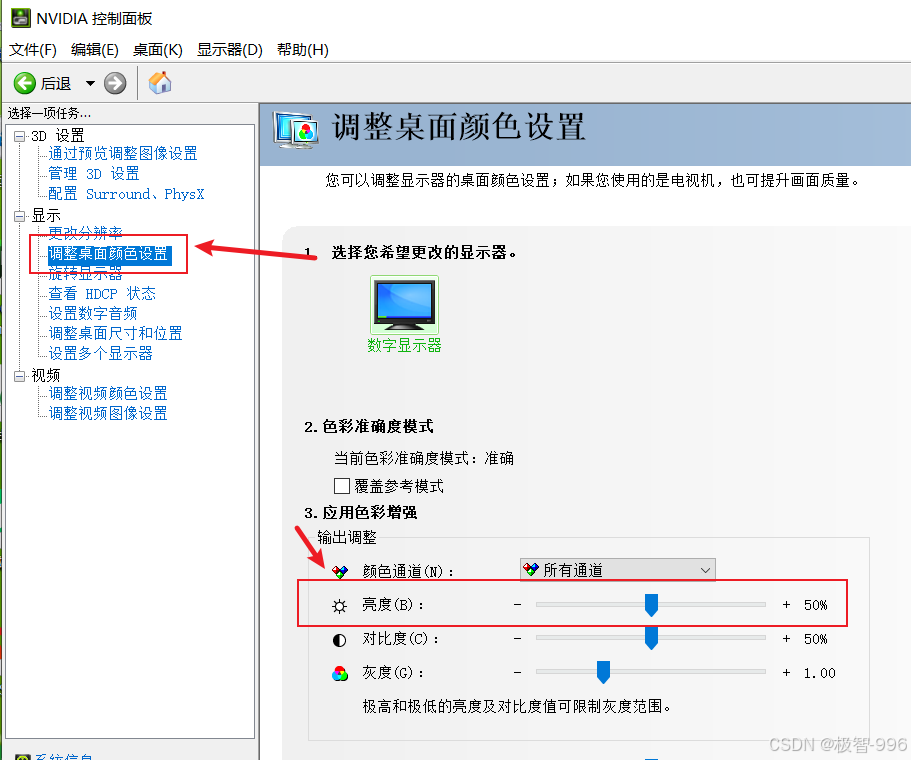Open 查看 HDCP 状态
Image resolution: width=911 pixels, height=760 pixels.
102,293
